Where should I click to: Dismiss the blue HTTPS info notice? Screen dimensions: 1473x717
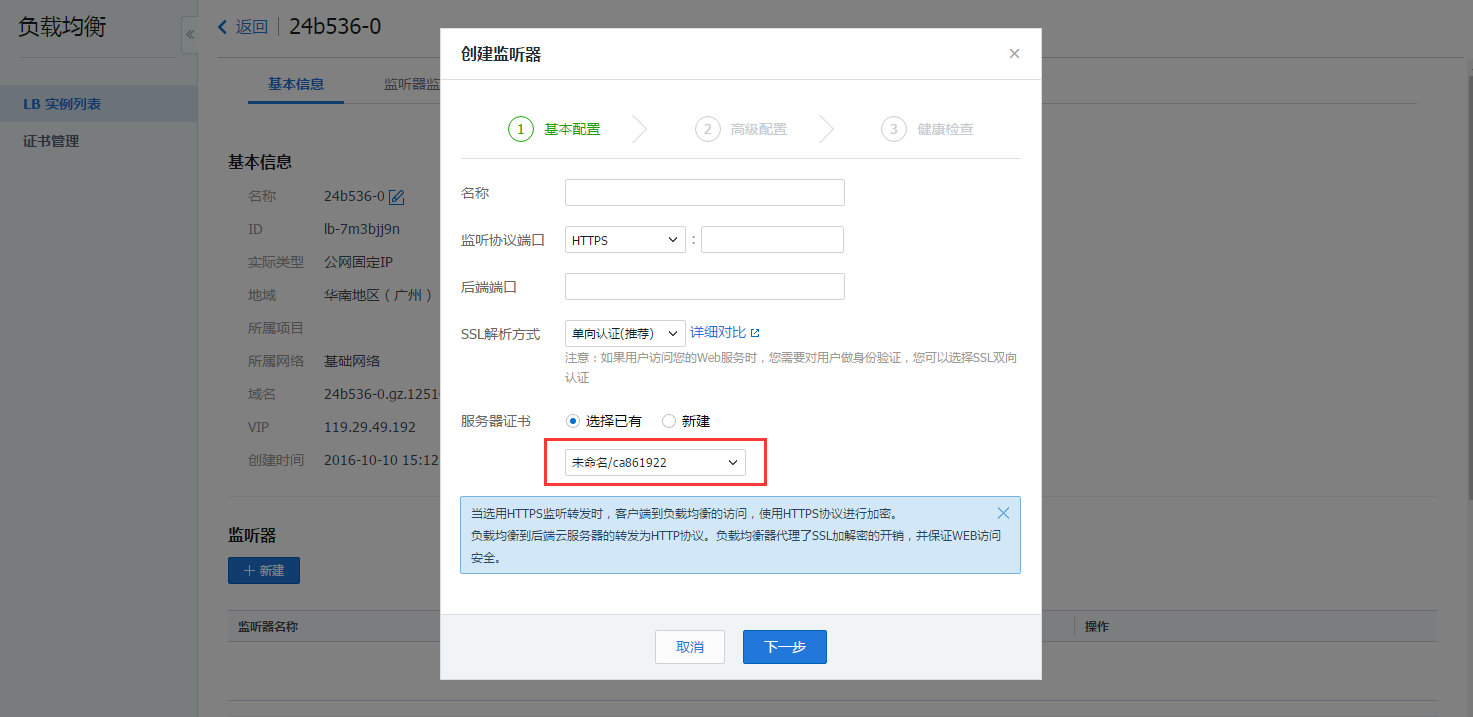coord(1003,513)
